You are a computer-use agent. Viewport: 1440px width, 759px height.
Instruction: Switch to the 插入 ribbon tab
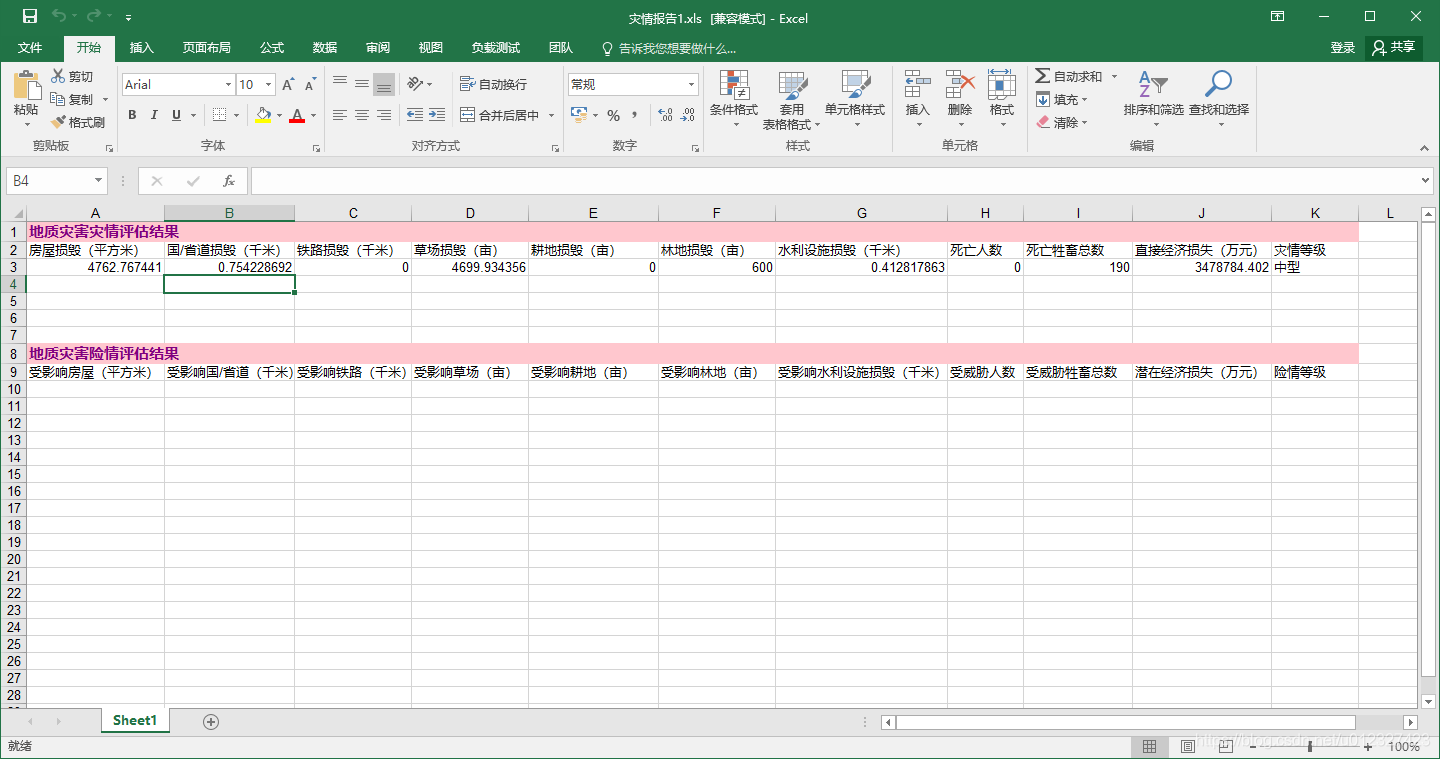point(141,47)
